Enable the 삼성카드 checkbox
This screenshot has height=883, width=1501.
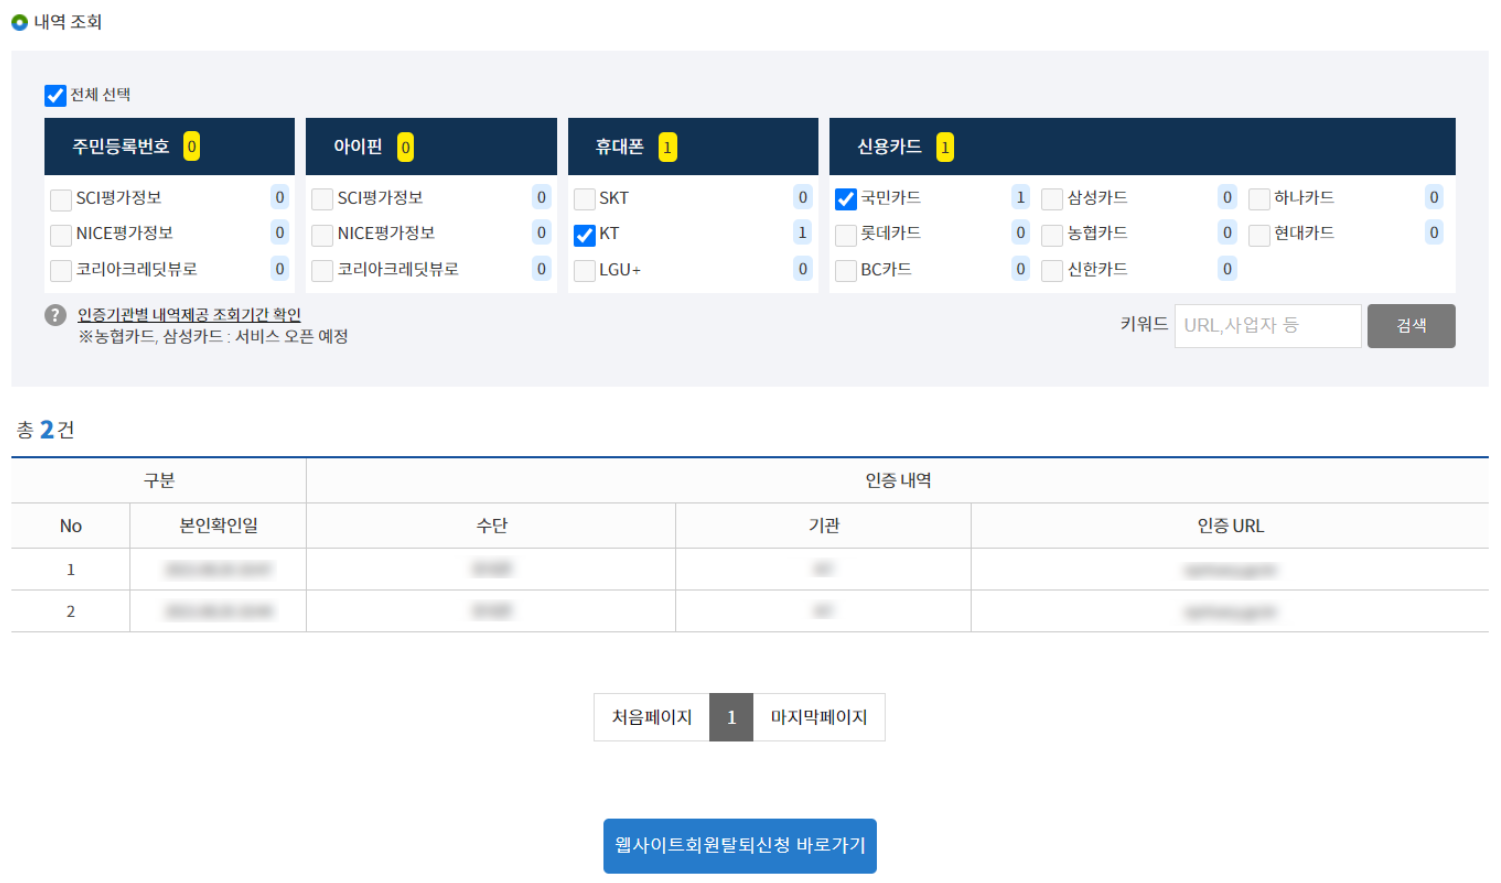pyautogui.click(x=1051, y=198)
